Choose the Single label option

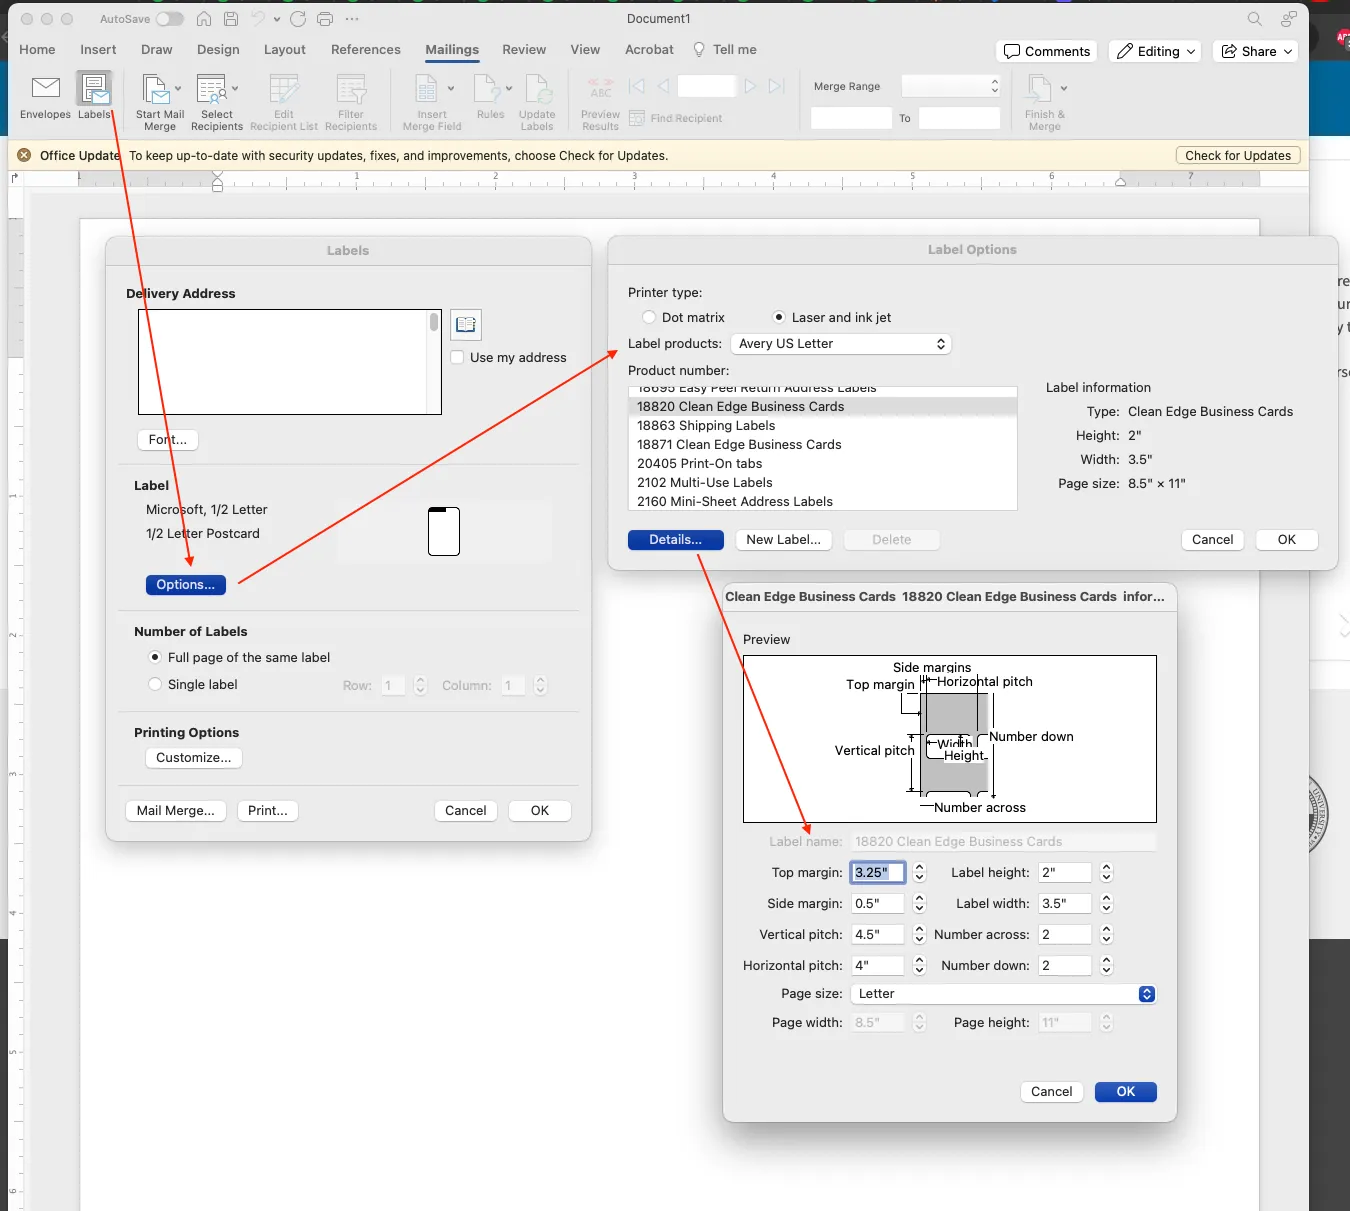point(155,684)
